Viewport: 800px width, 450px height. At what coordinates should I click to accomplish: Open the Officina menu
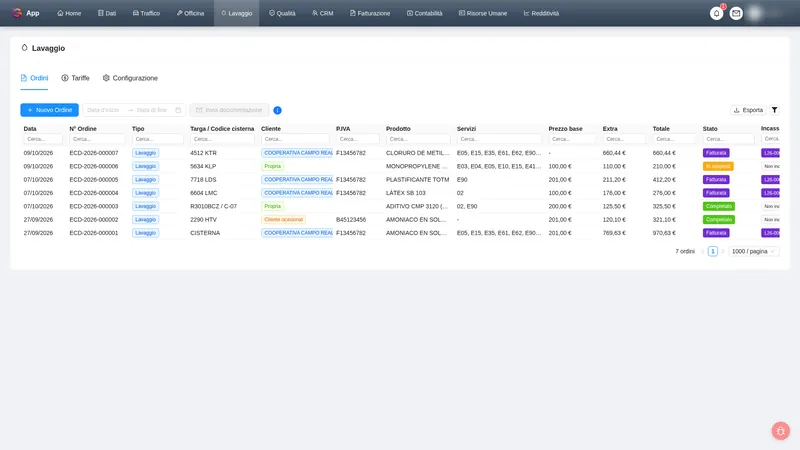pos(190,13)
